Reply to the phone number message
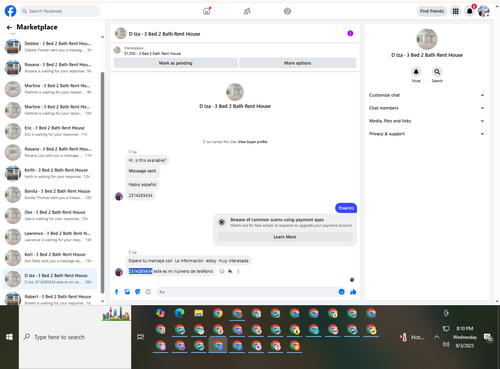 pyautogui.click(x=230, y=271)
